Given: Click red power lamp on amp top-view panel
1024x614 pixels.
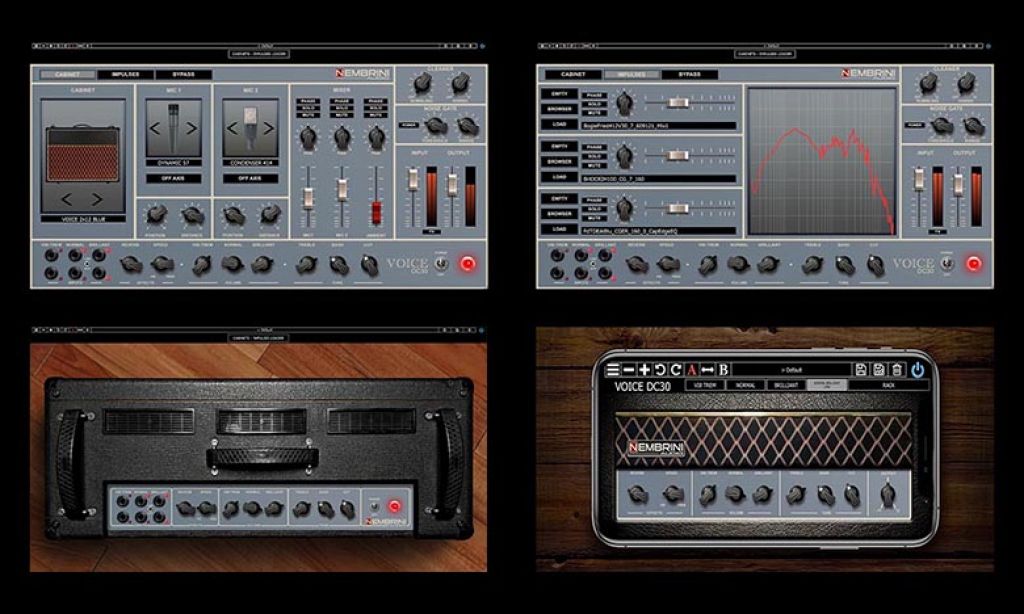Looking at the screenshot, I should (394, 506).
